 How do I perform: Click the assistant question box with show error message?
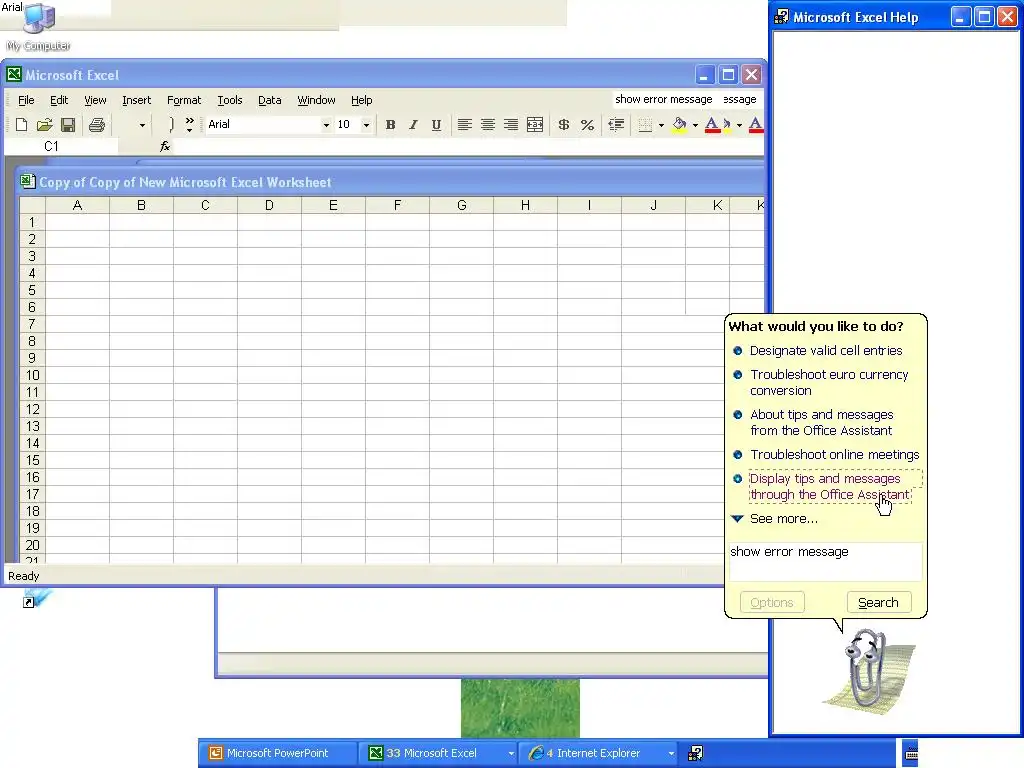[825, 561]
